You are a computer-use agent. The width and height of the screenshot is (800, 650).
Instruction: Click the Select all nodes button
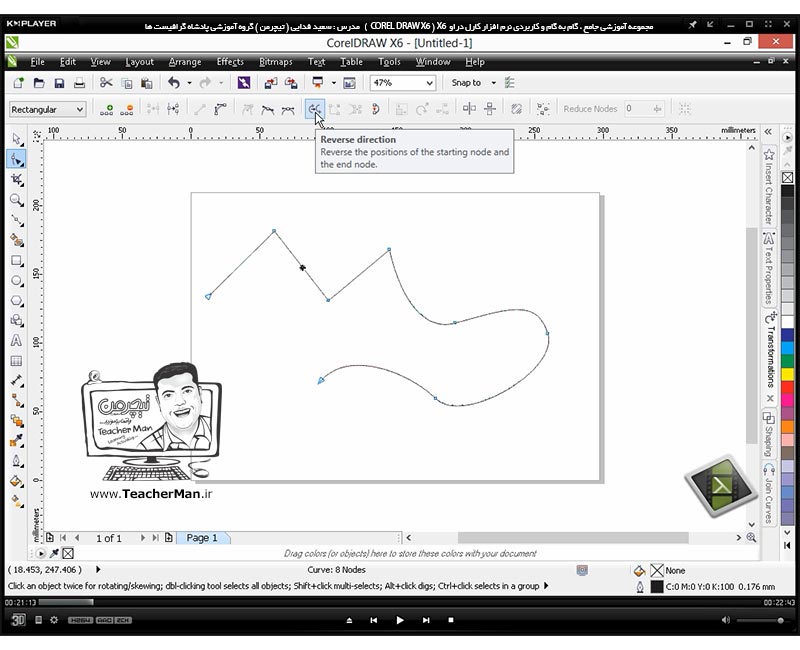point(543,109)
